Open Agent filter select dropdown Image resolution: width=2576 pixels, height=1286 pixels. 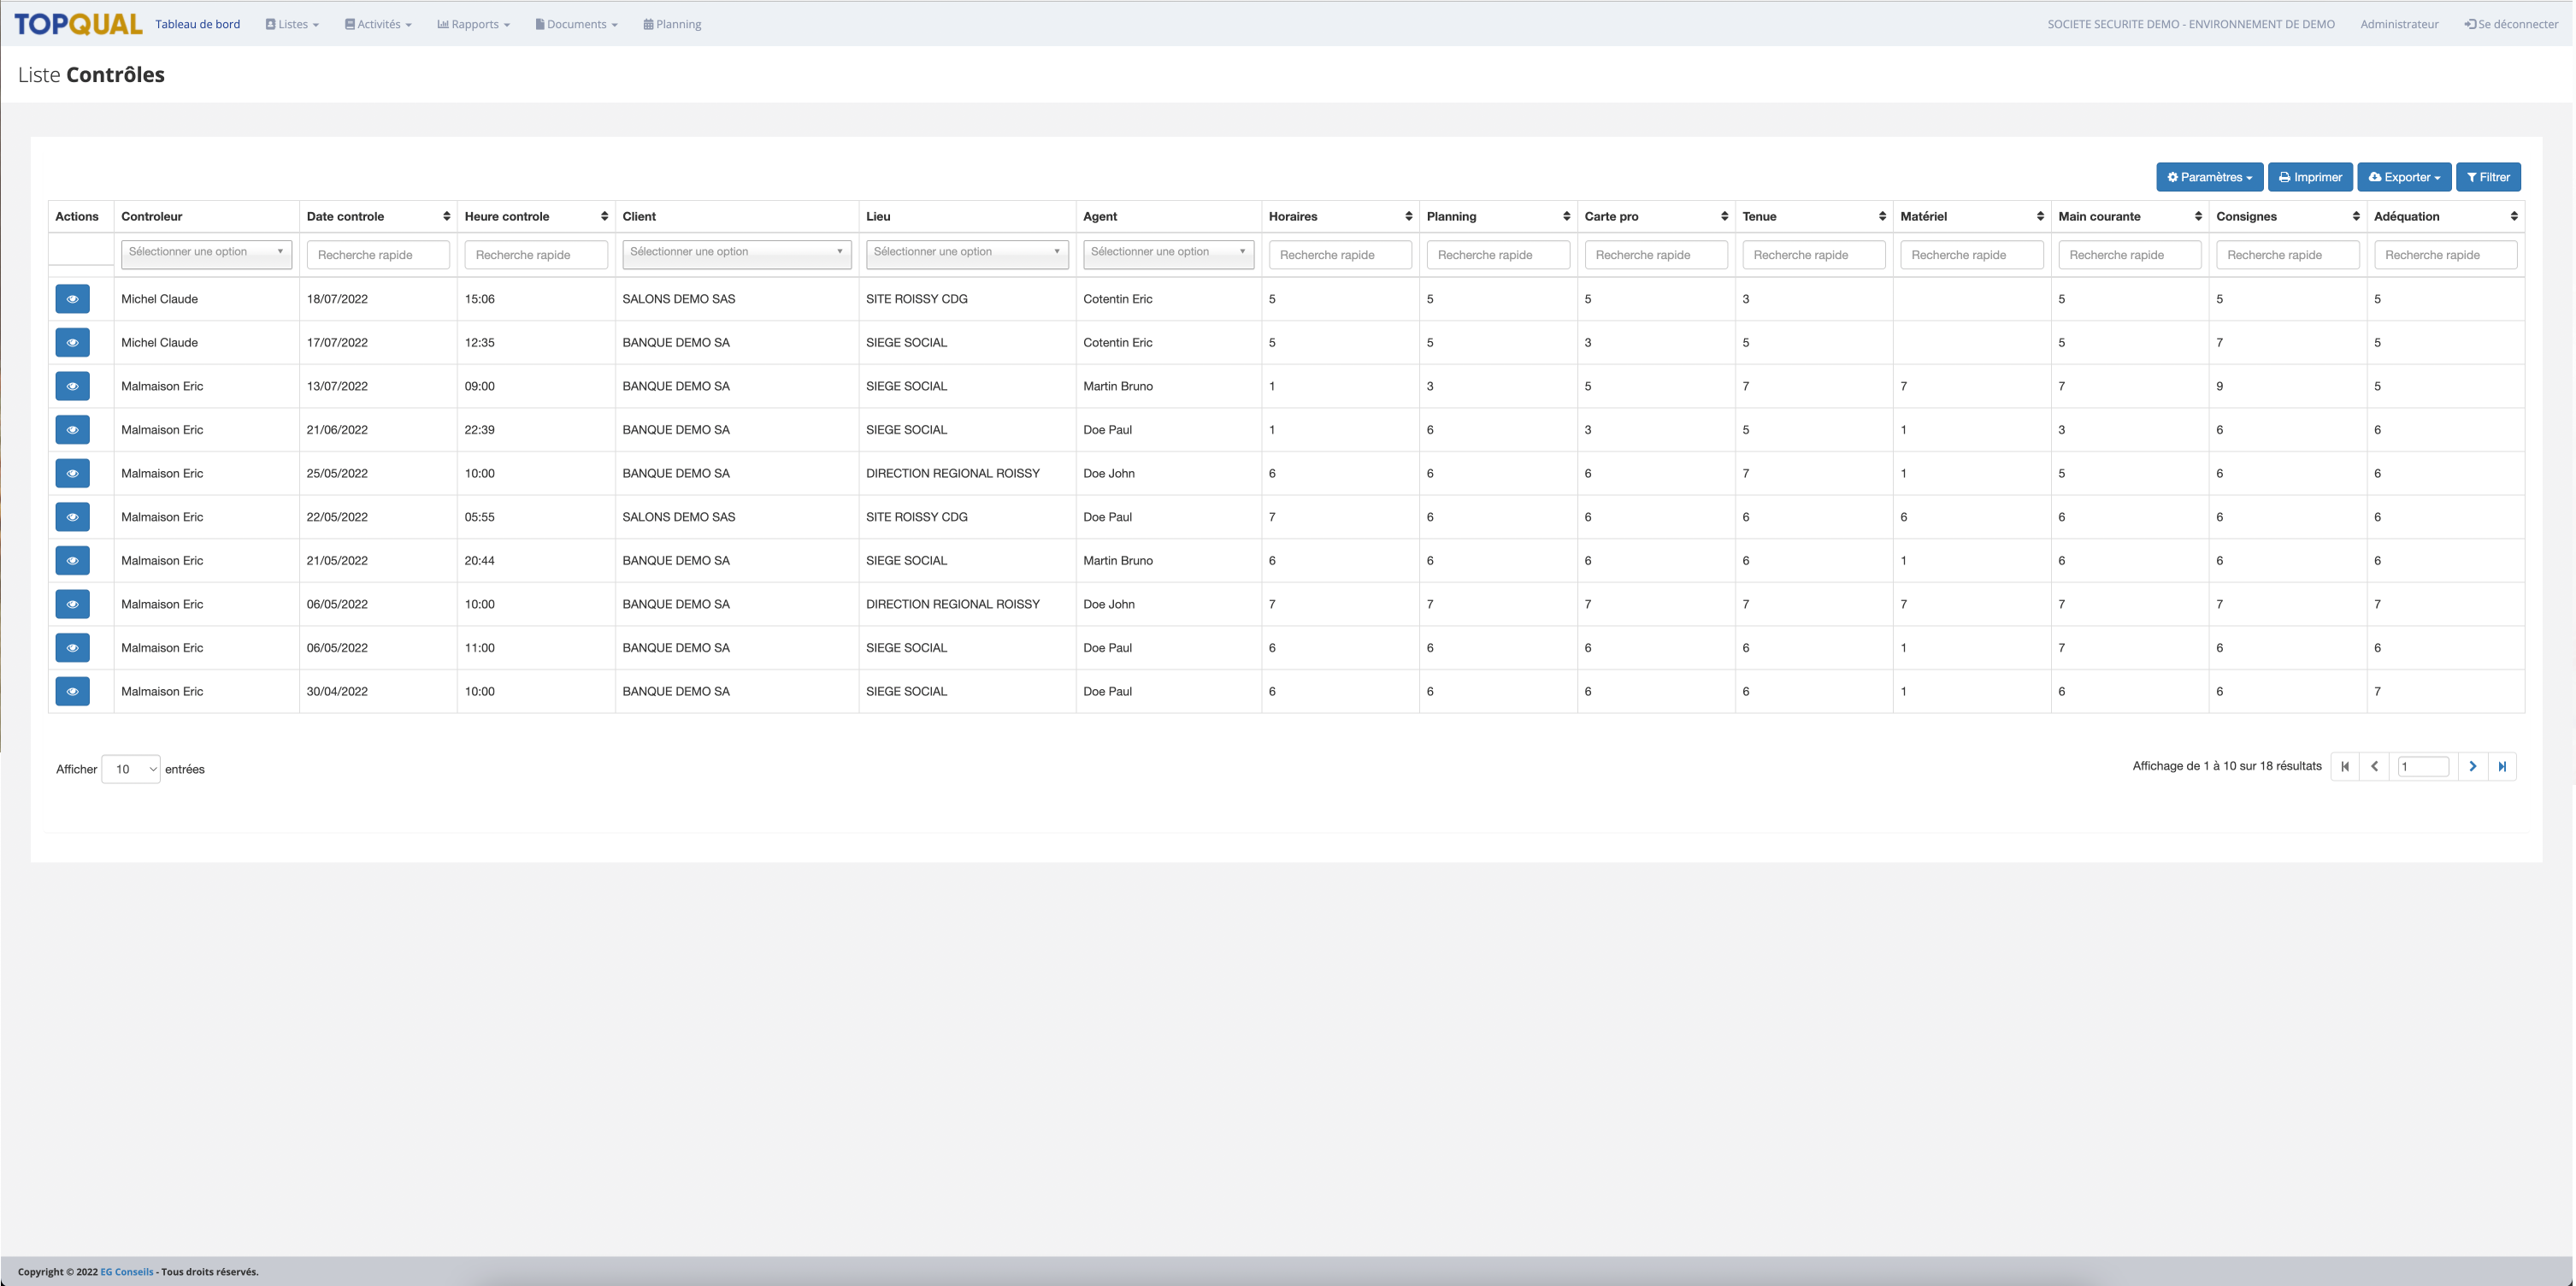1167,253
